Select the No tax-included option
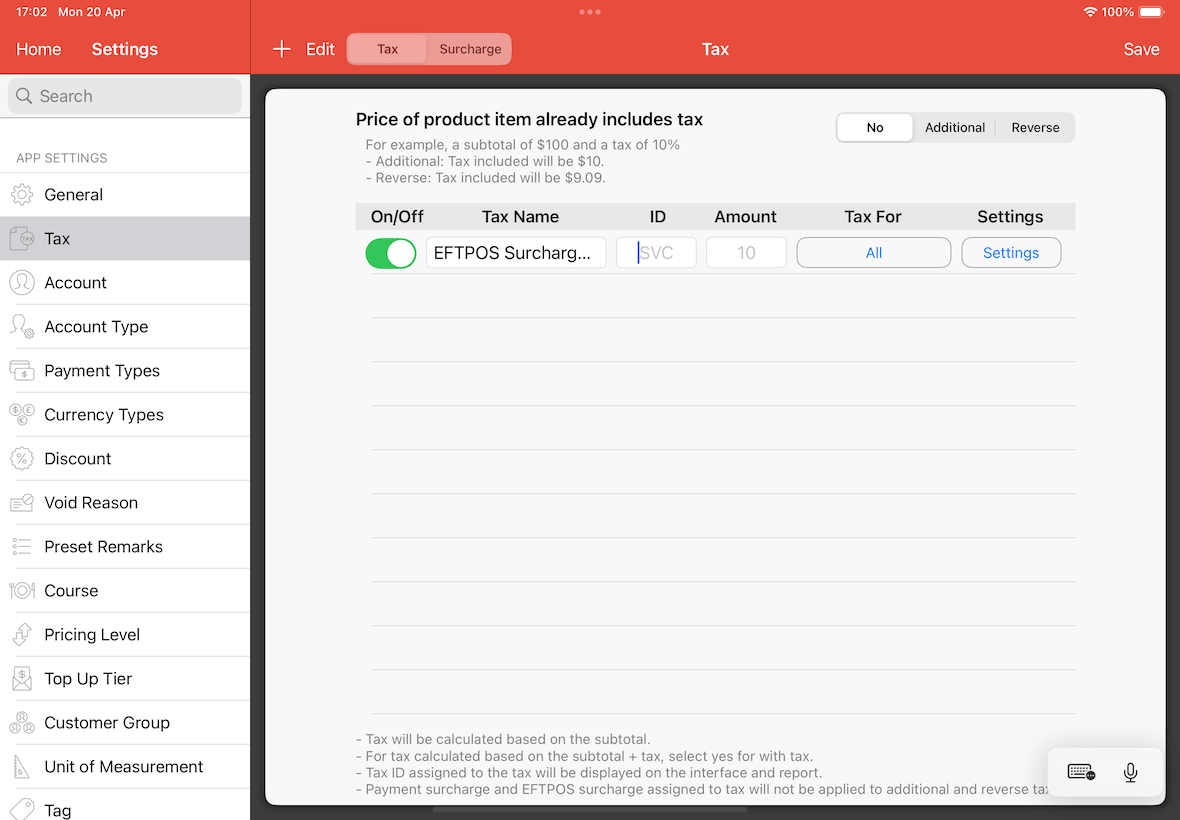Viewport: 1180px width, 820px height. point(874,128)
